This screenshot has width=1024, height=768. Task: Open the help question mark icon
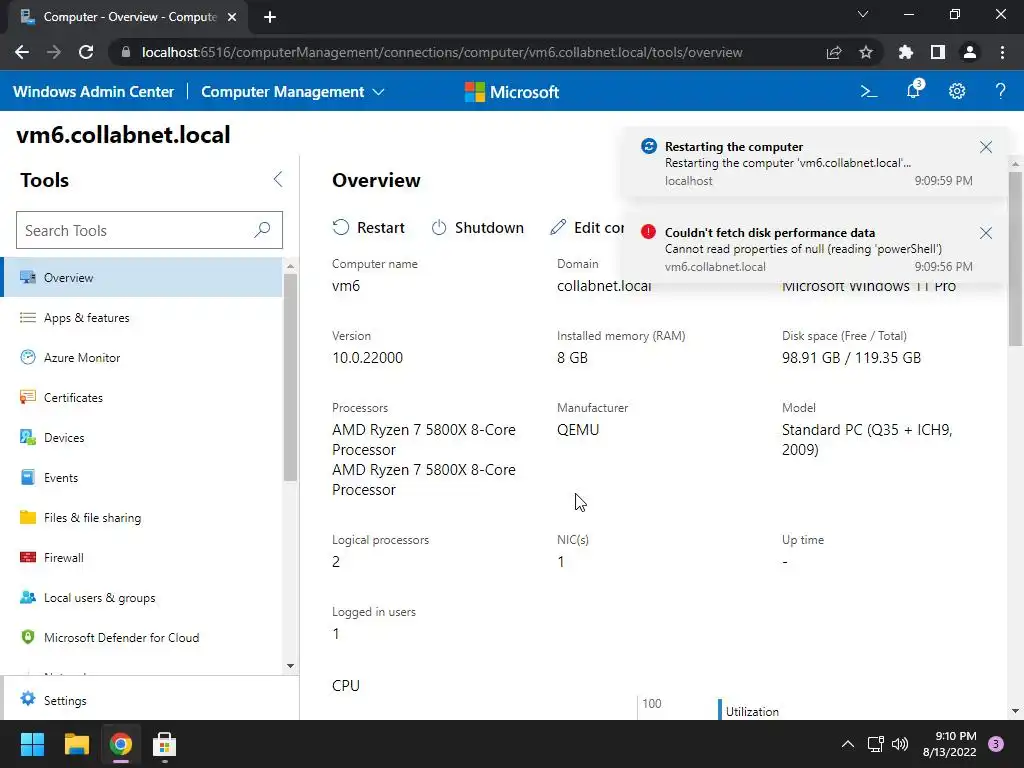pyautogui.click(x=1000, y=91)
